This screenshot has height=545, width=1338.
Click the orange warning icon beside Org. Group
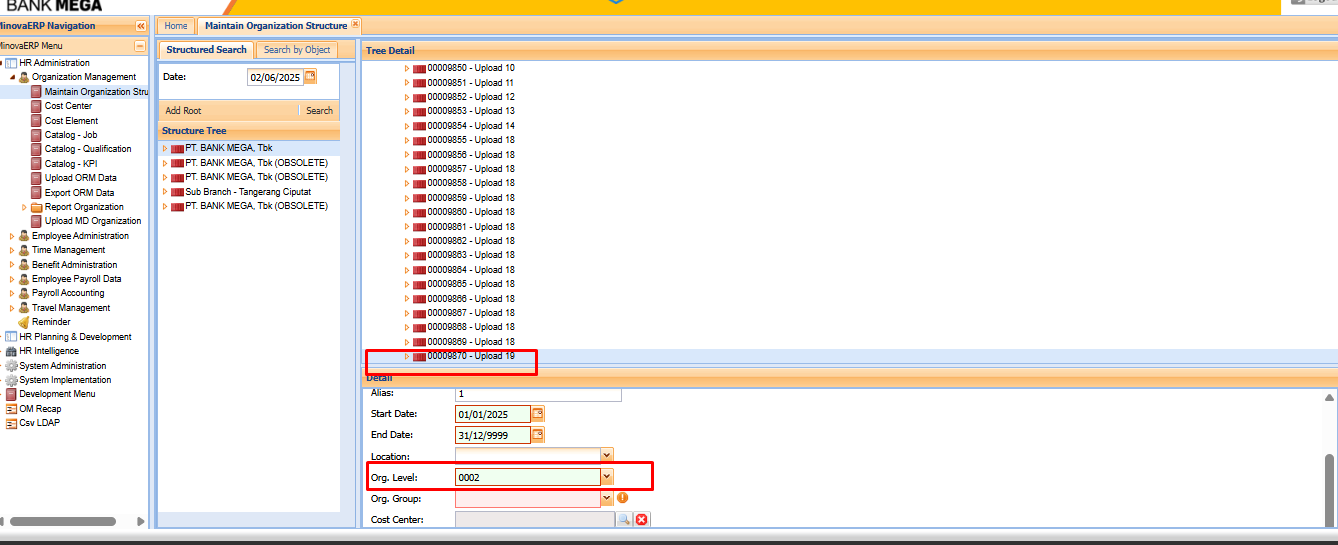click(x=622, y=497)
